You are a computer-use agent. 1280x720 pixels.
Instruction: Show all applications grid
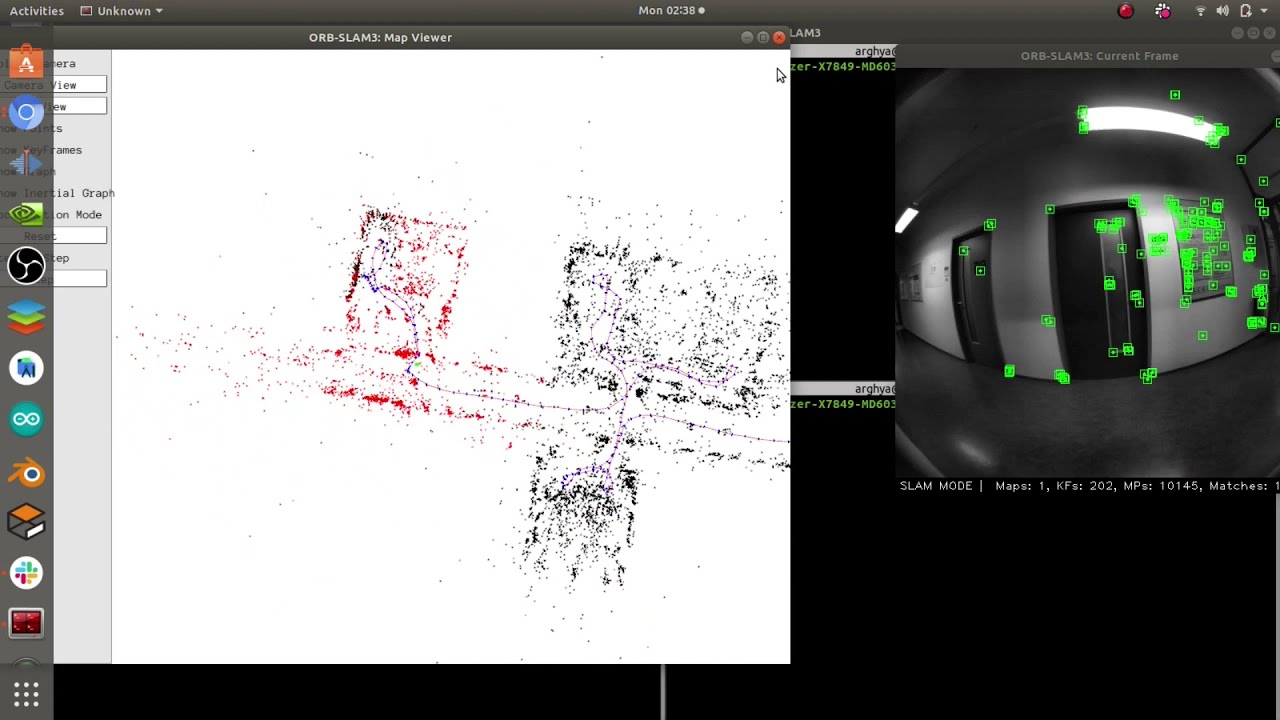point(26,693)
